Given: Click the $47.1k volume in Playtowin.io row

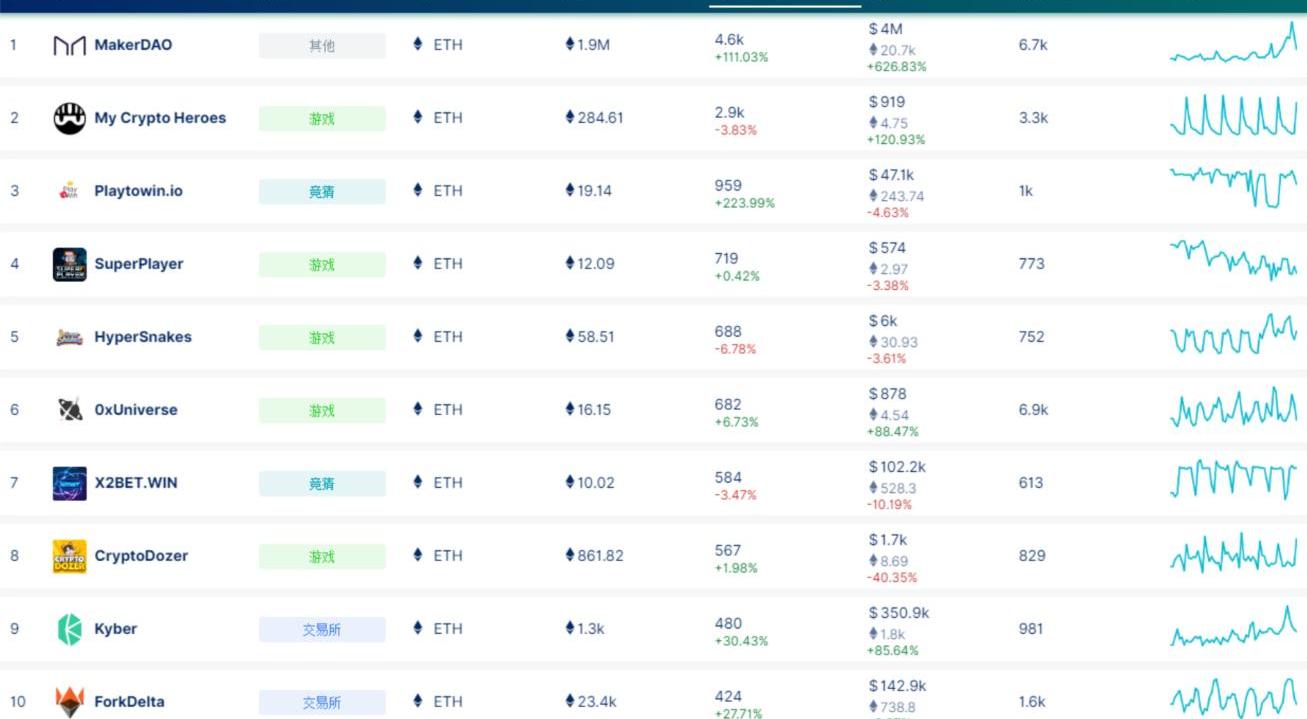Looking at the screenshot, I should tap(891, 175).
